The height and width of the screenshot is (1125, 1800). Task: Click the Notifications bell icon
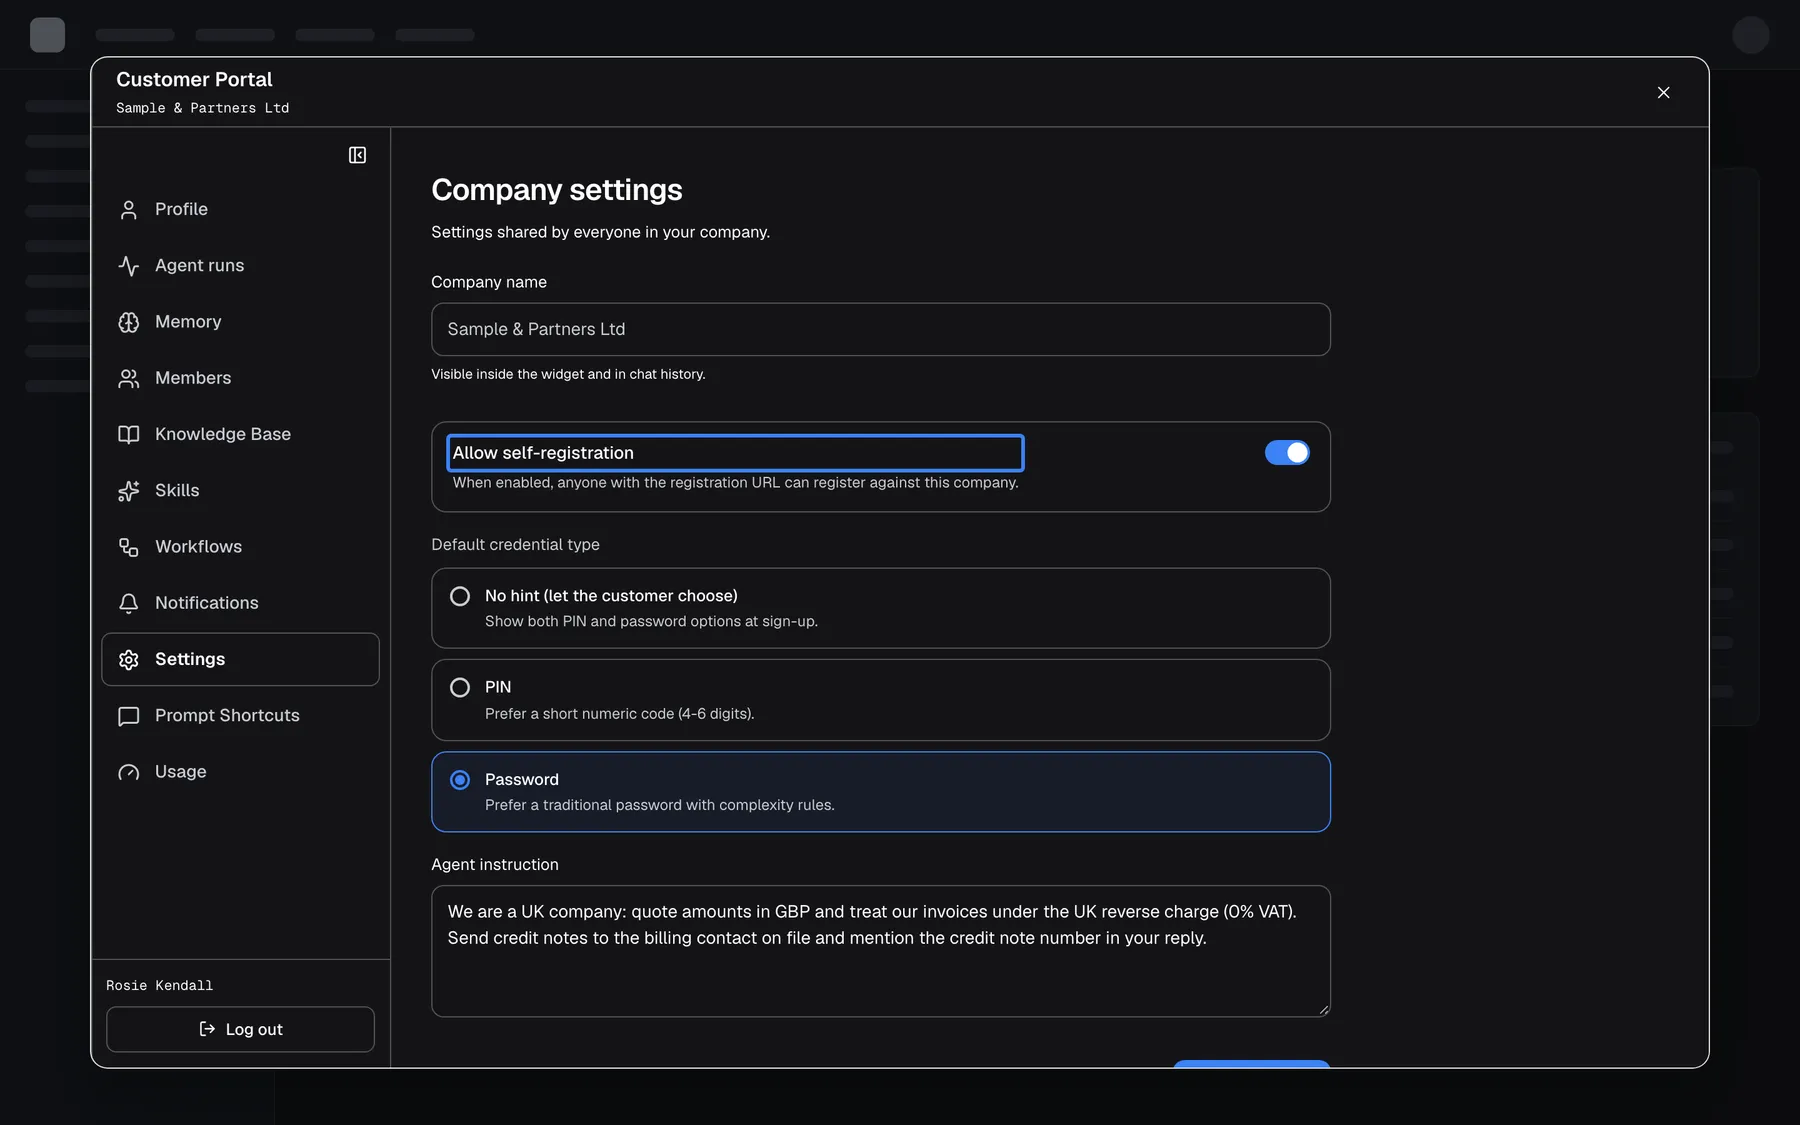128,603
